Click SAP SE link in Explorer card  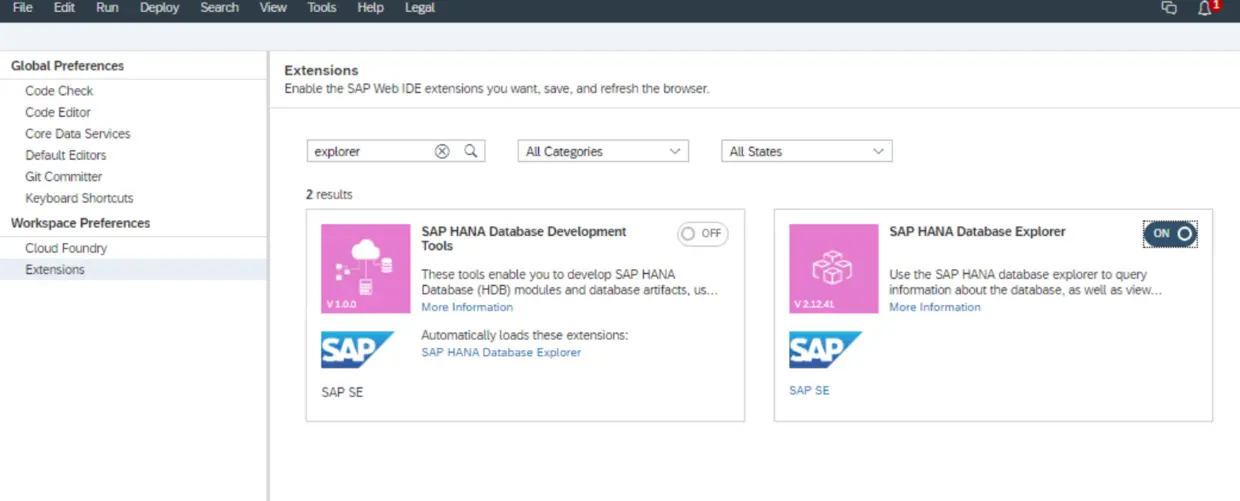(809, 390)
